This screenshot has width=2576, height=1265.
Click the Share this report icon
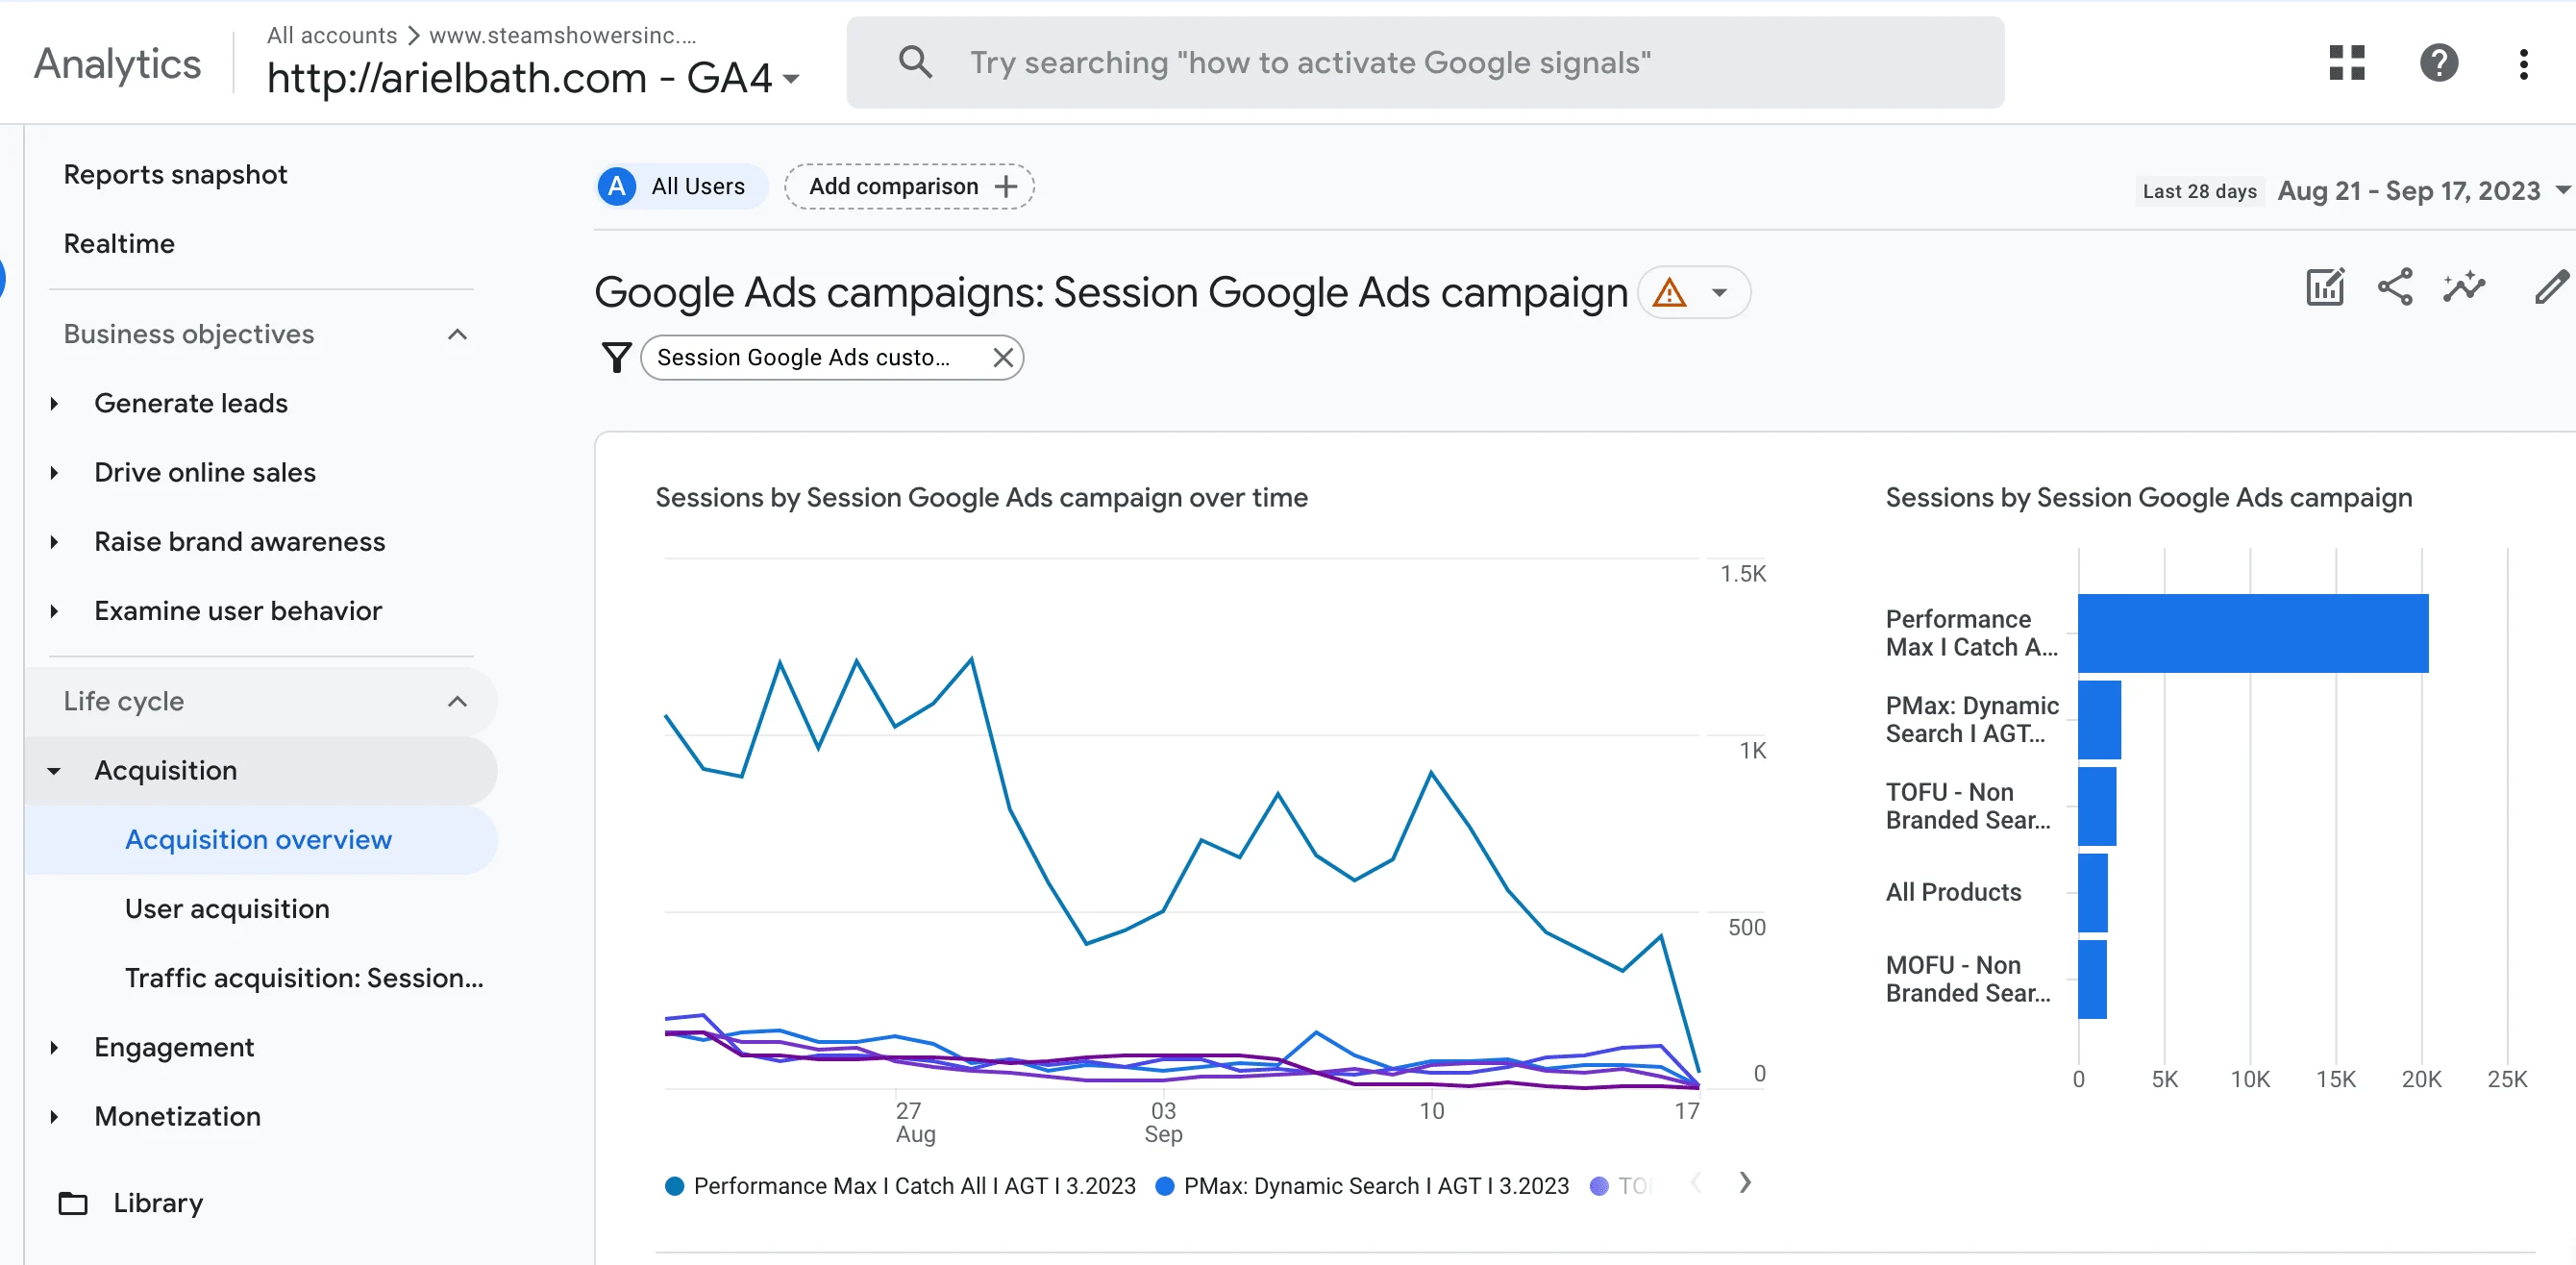[2394, 288]
